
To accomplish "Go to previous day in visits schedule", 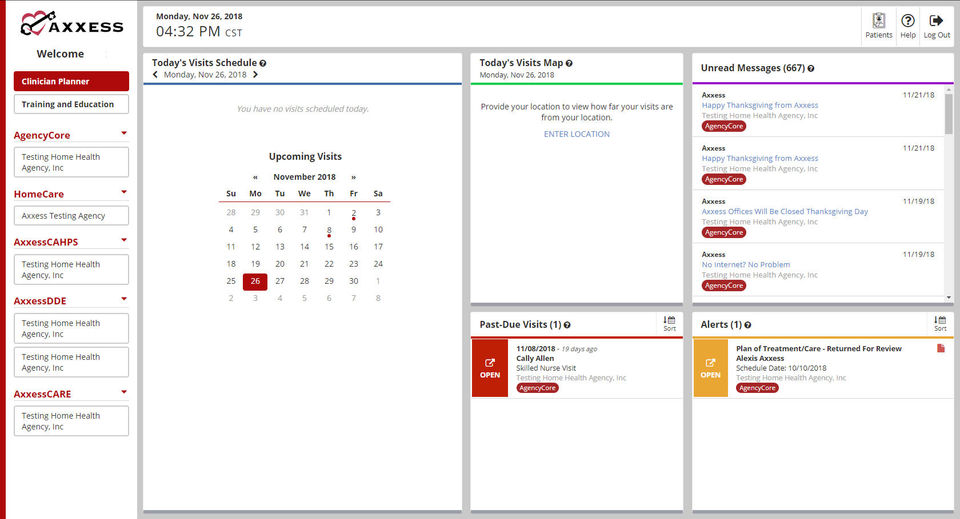I will click(156, 75).
